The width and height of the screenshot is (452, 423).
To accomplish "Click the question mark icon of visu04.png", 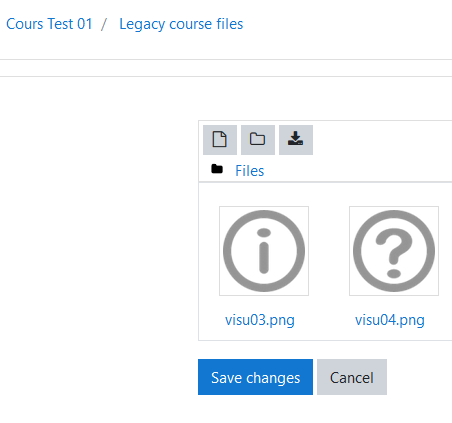I will (x=394, y=251).
